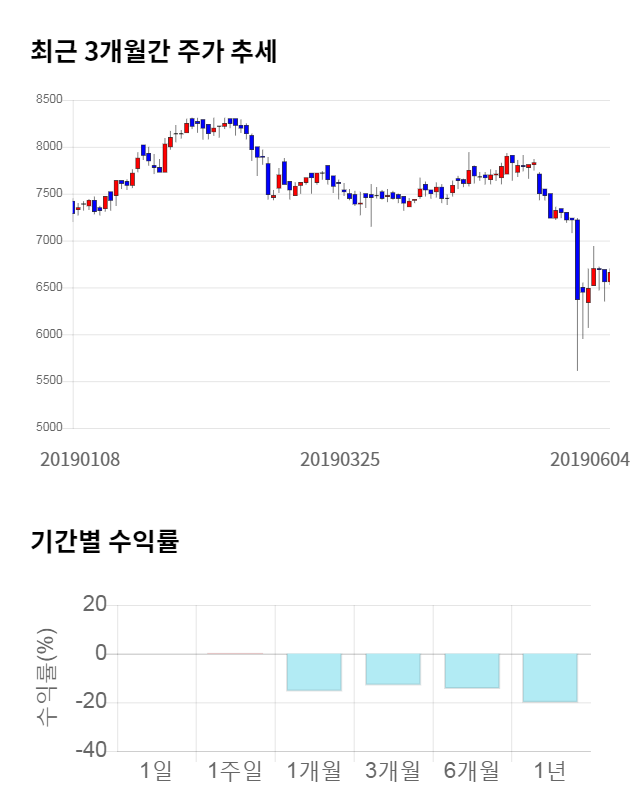The height and width of the screenshot is (810, 640).
Task: Click the -40 return axis label
Action: [94, 750]
